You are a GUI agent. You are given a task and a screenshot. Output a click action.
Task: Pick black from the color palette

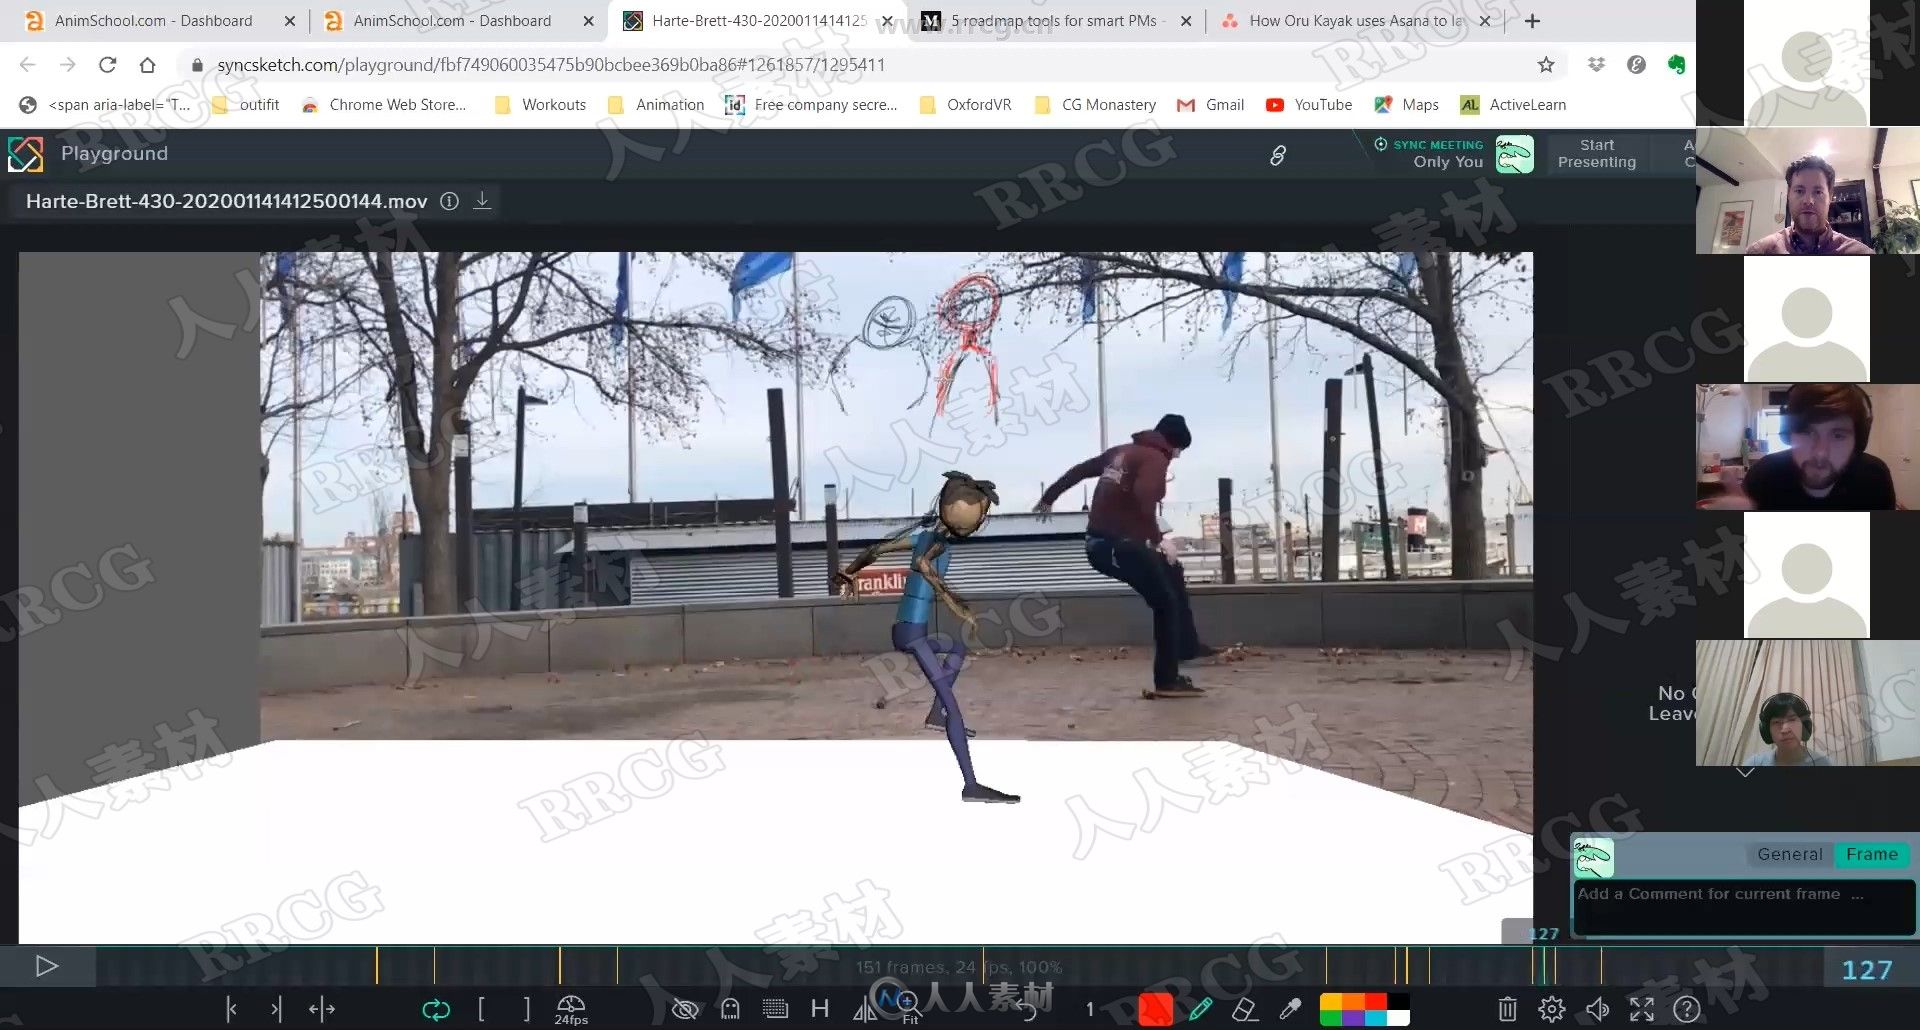pyautogui.click(x=1399, y=1002)
